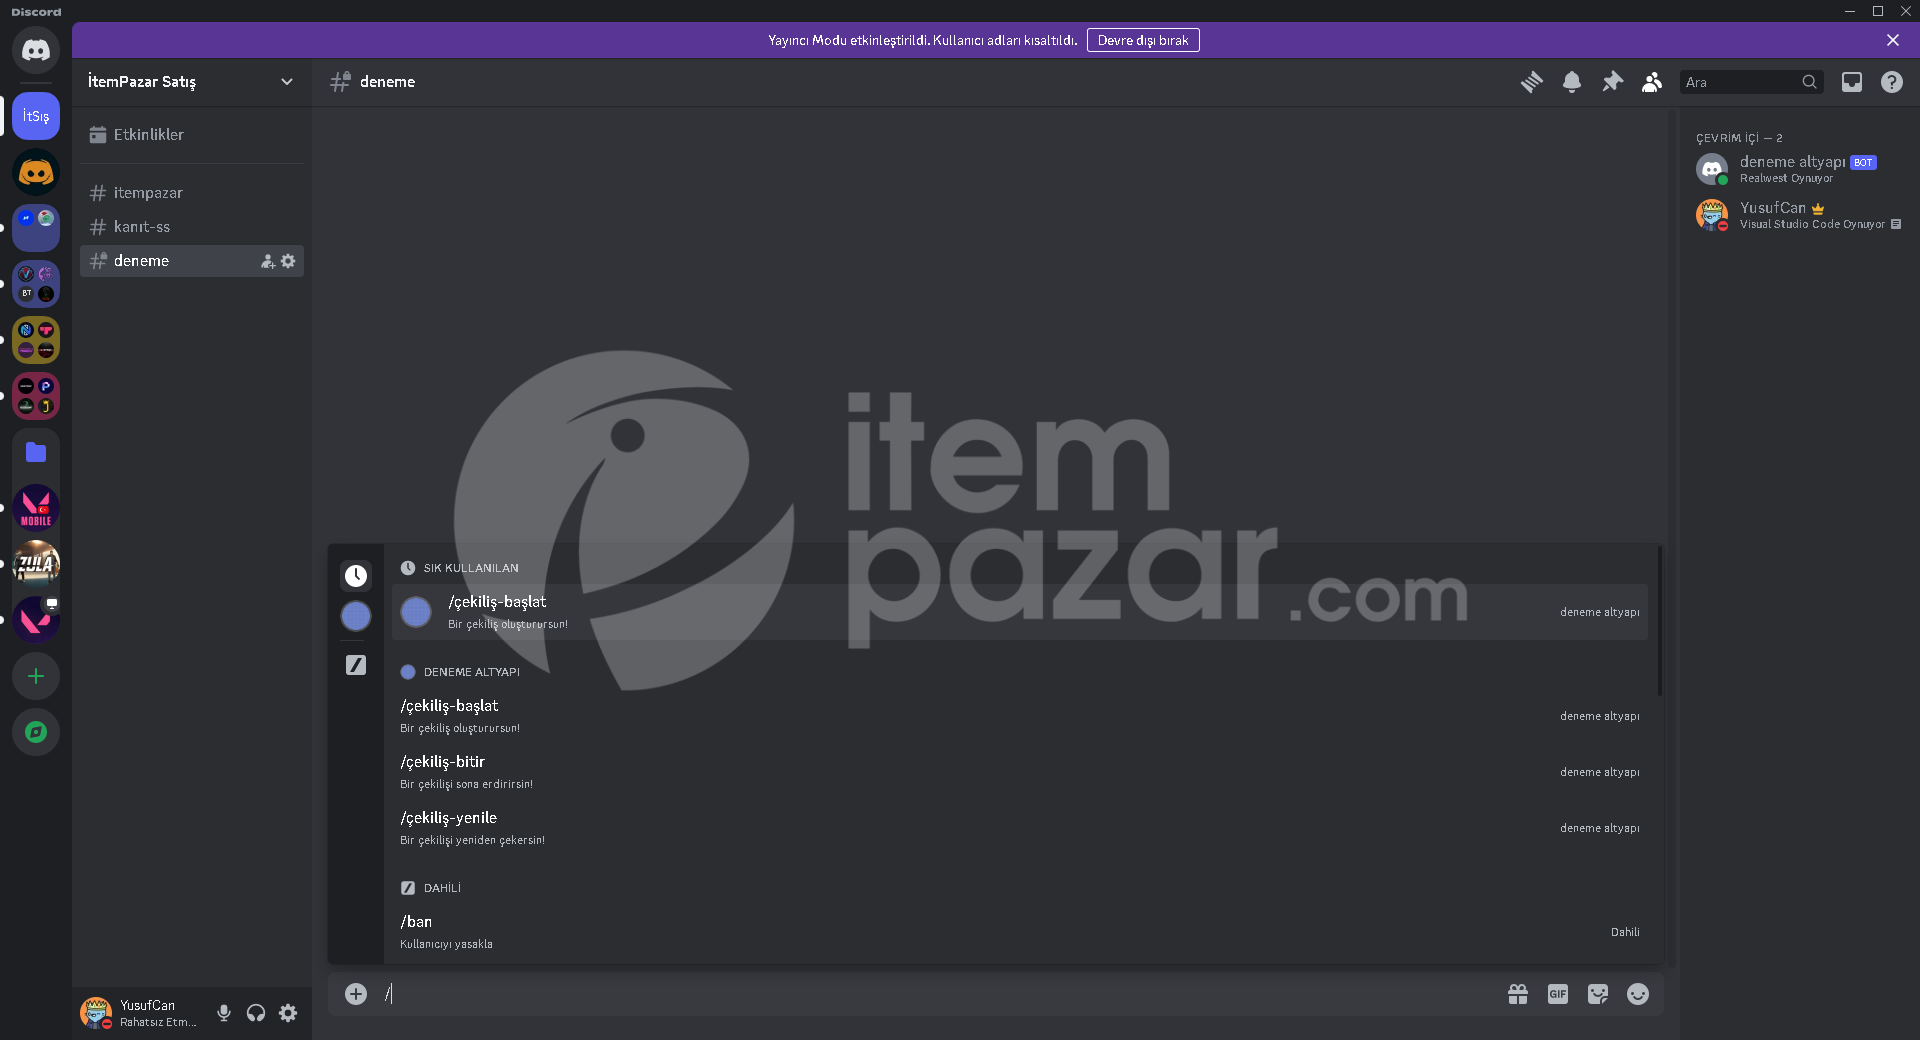1920x1040 pixels.
Task: Choose /çekiliş-başlat under DENEME ALTYAPI
Action: (1020, 716)
